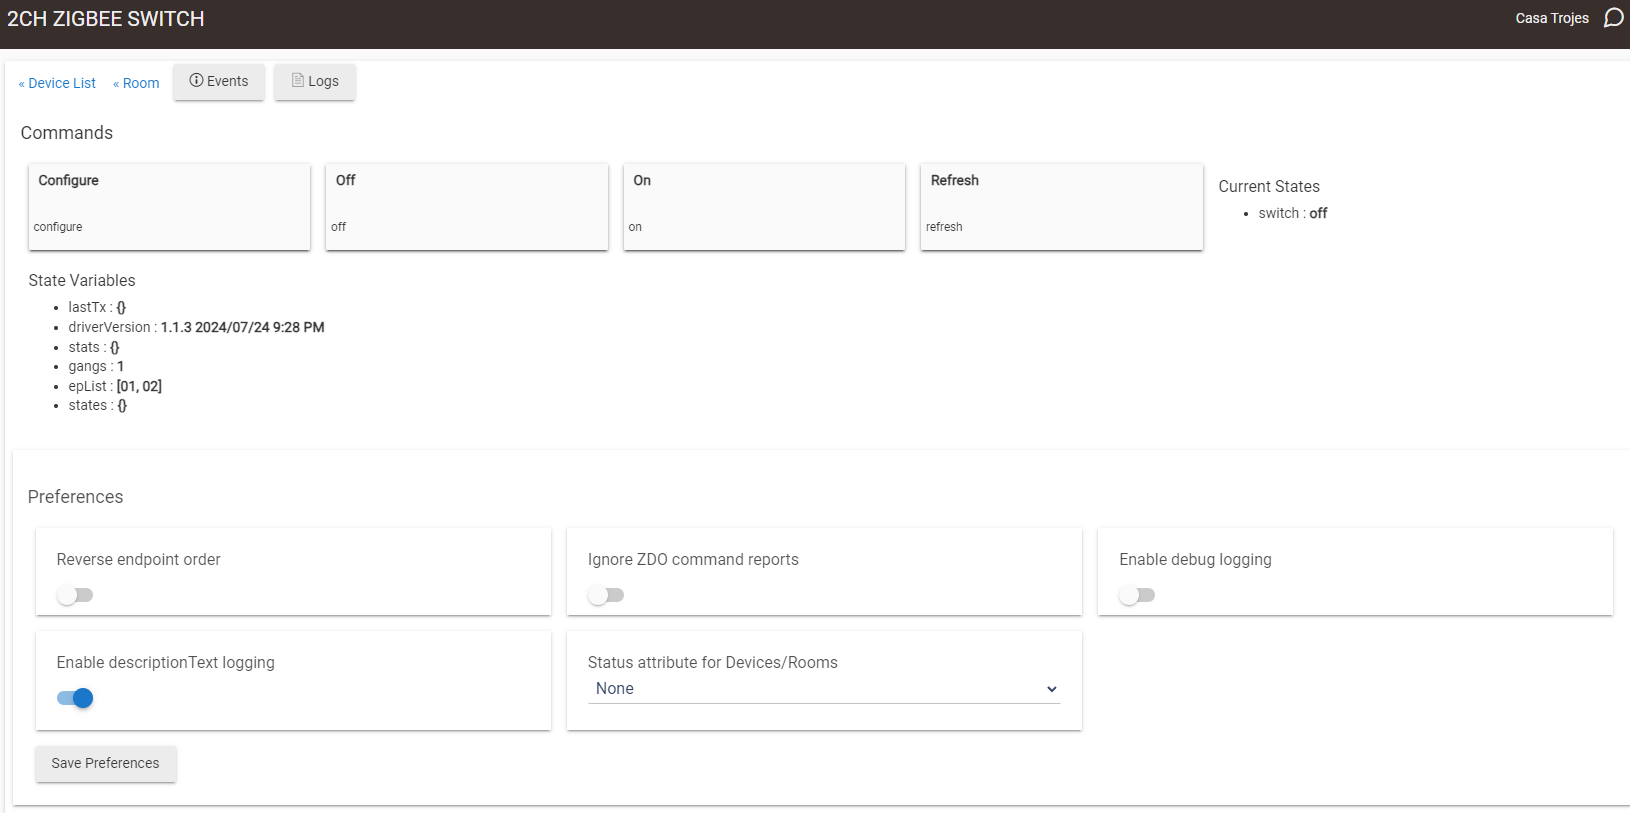Click the Events info icon

coord(196,81)
